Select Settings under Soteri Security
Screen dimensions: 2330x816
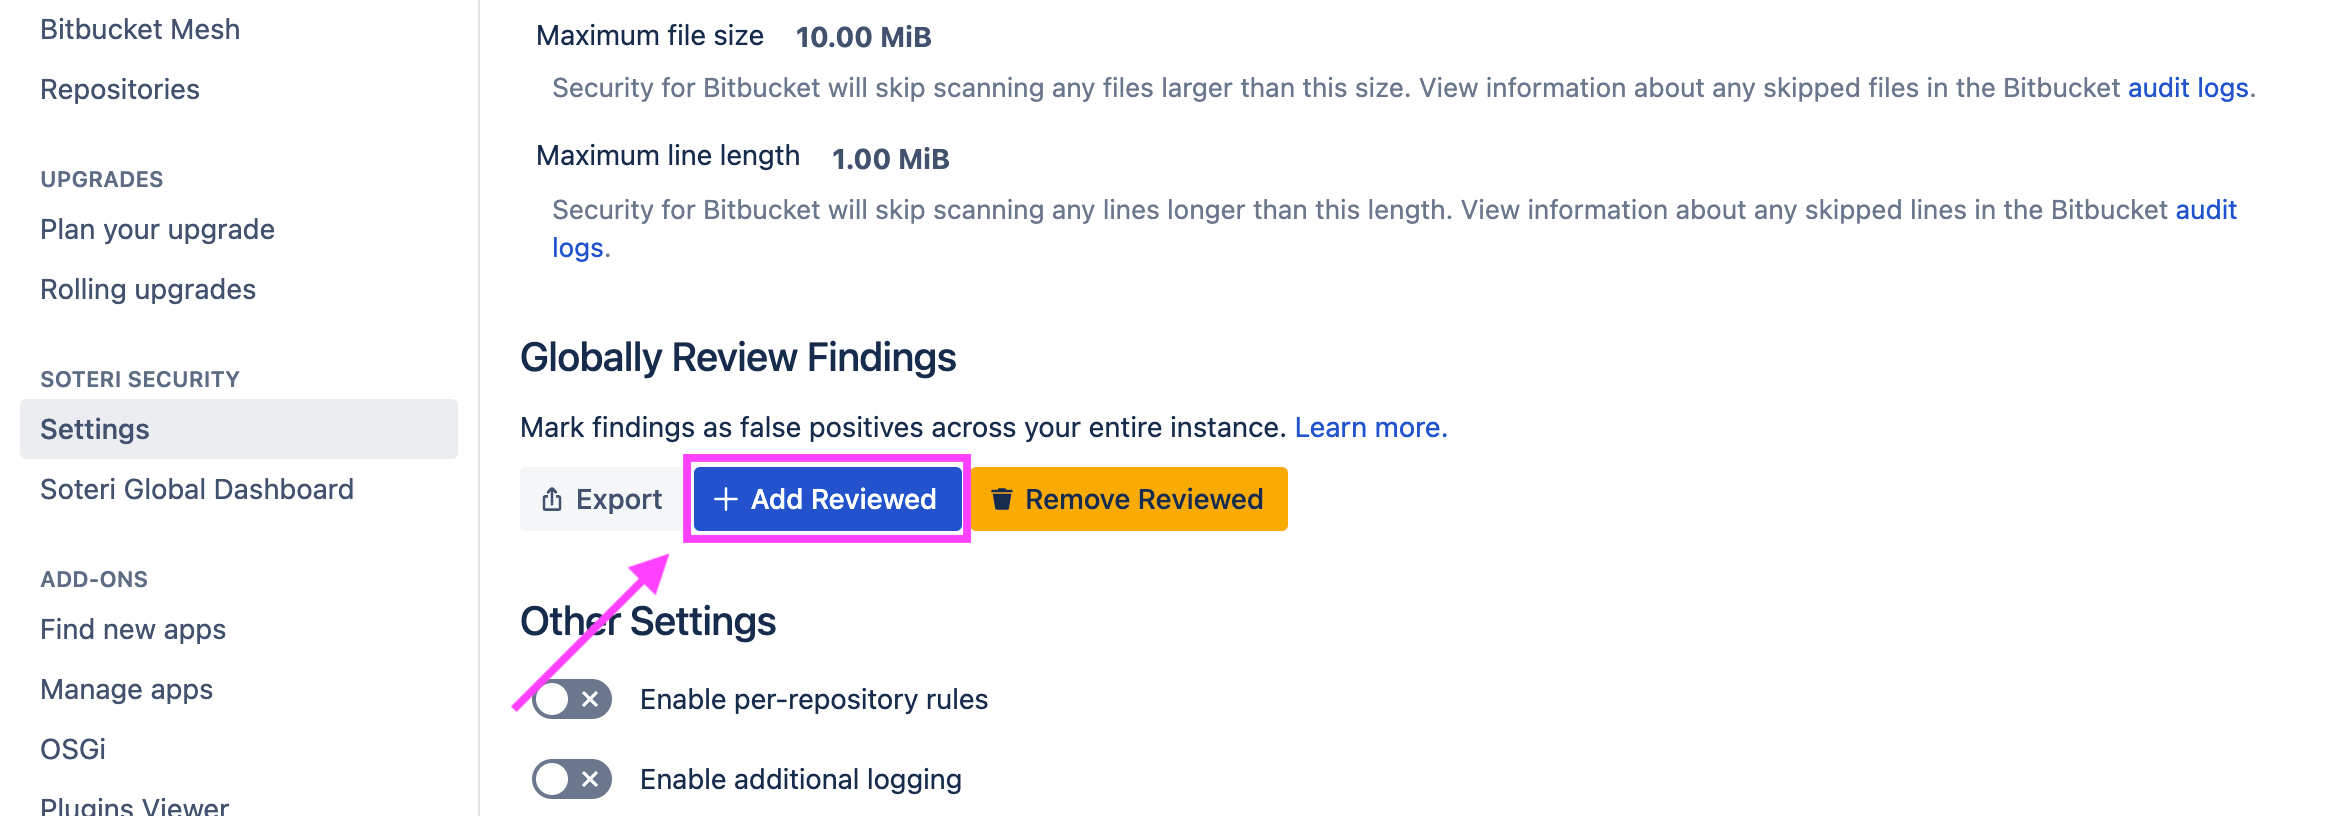93,428
